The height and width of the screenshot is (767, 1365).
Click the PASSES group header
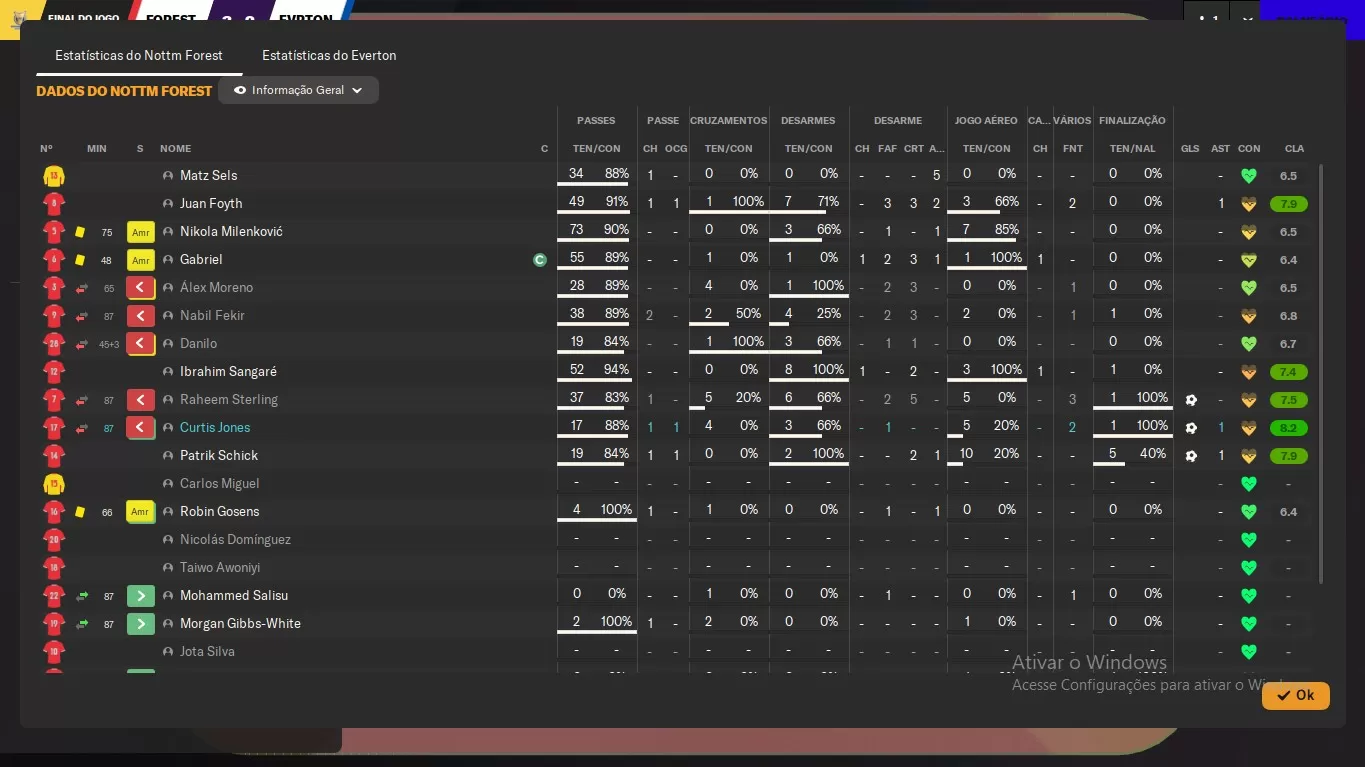click(596, 121)
